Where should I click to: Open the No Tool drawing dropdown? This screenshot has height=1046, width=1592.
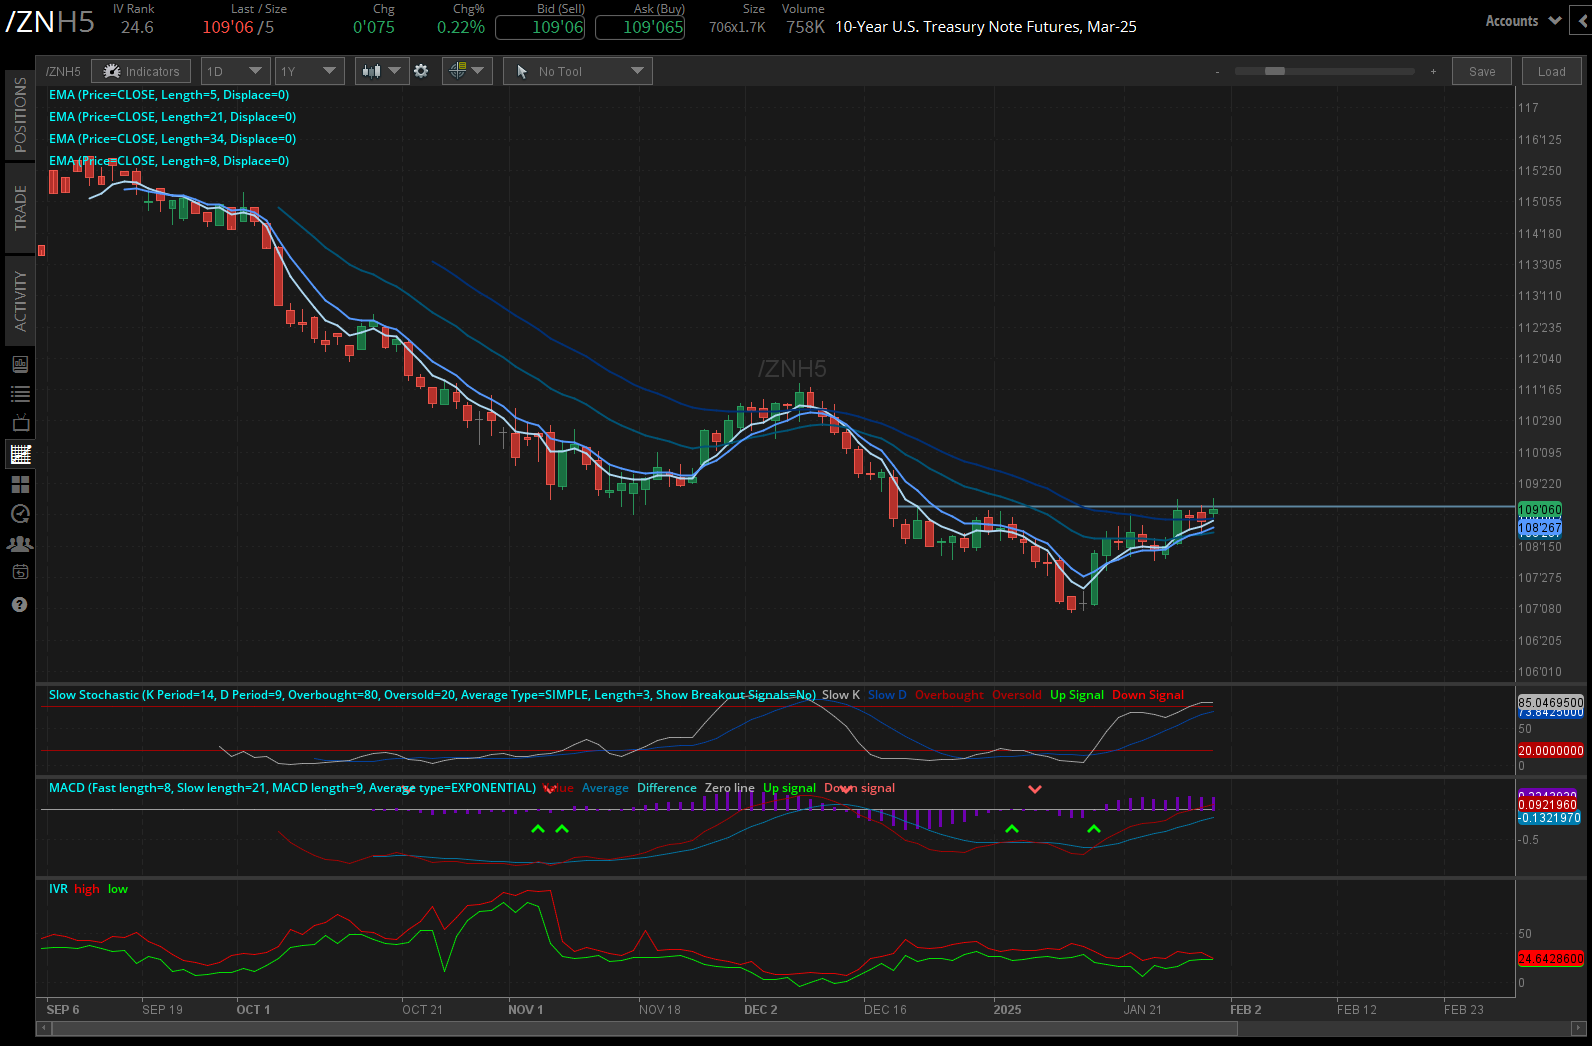click(x=578, y=71)
